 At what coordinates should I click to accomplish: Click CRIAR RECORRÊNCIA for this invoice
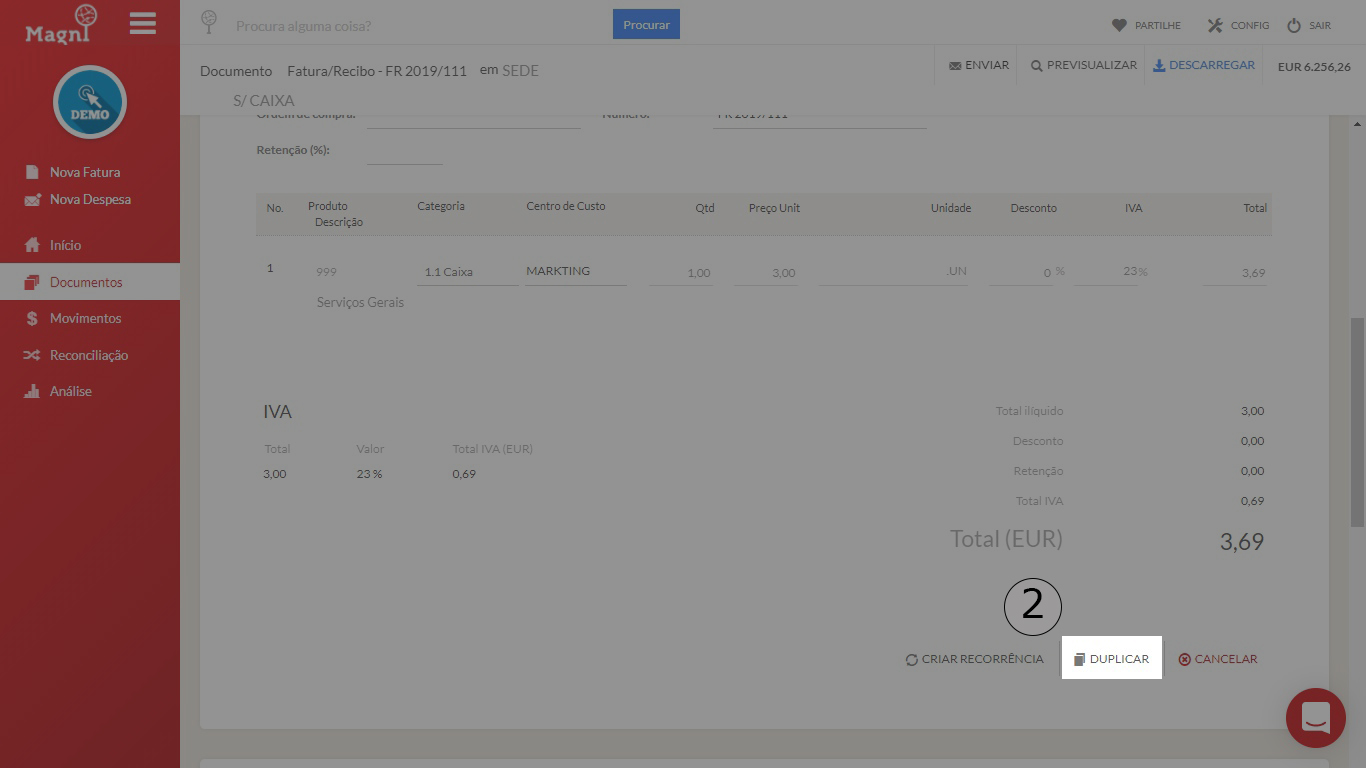coord(974,659)
